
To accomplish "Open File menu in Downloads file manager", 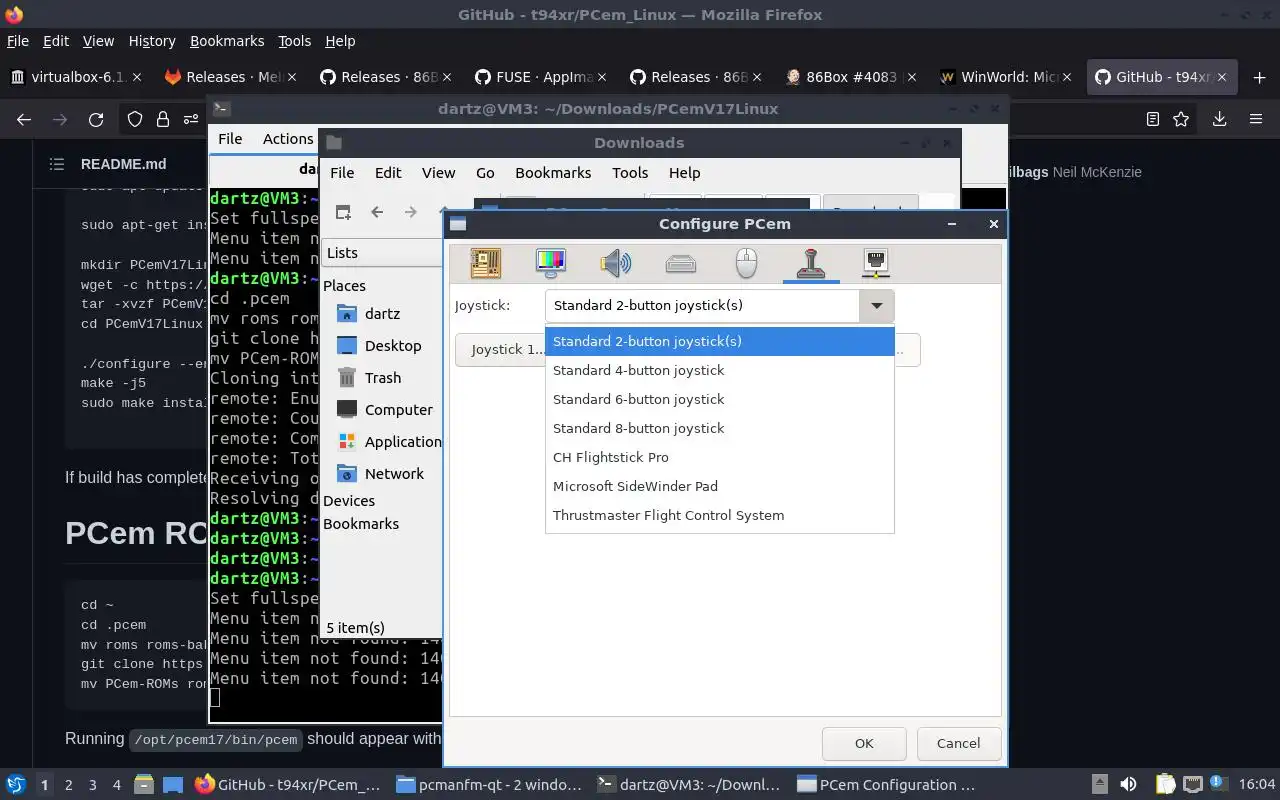I will point(342,173).
